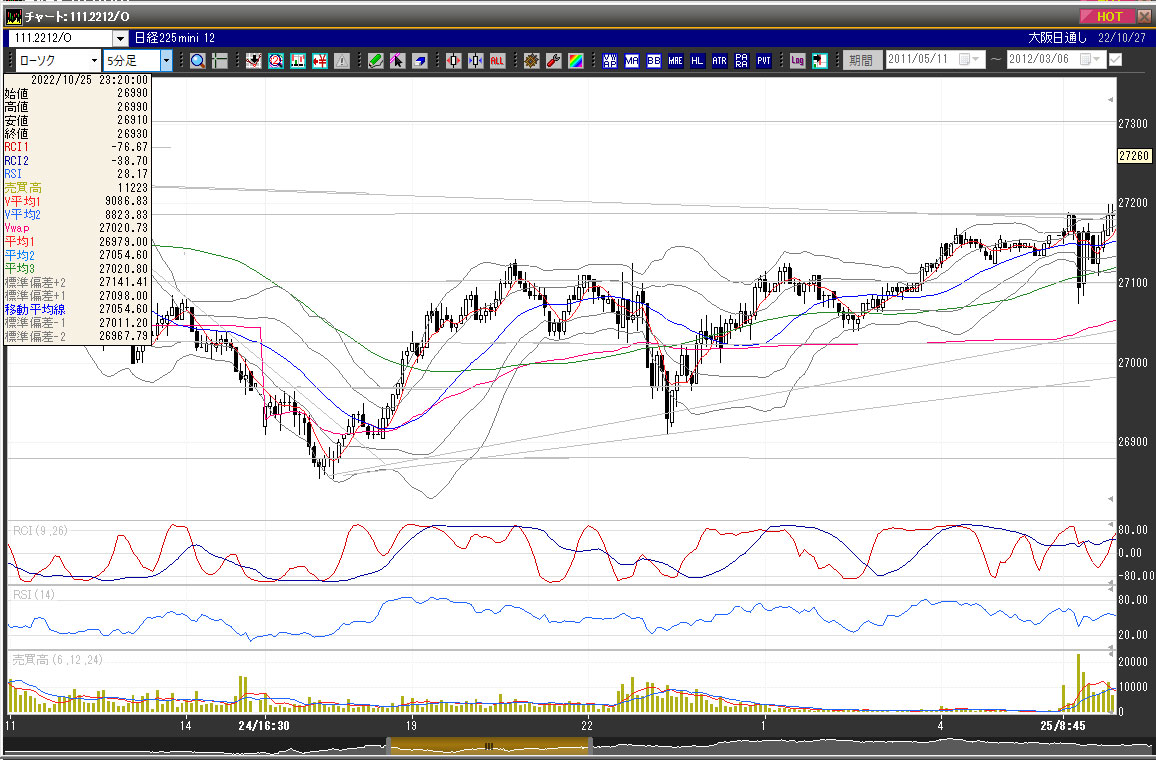Open the brown gear chart settings icon
The height and width of the screenshot is (760, 1156).
pyautogui.click(x=532, y=60)
